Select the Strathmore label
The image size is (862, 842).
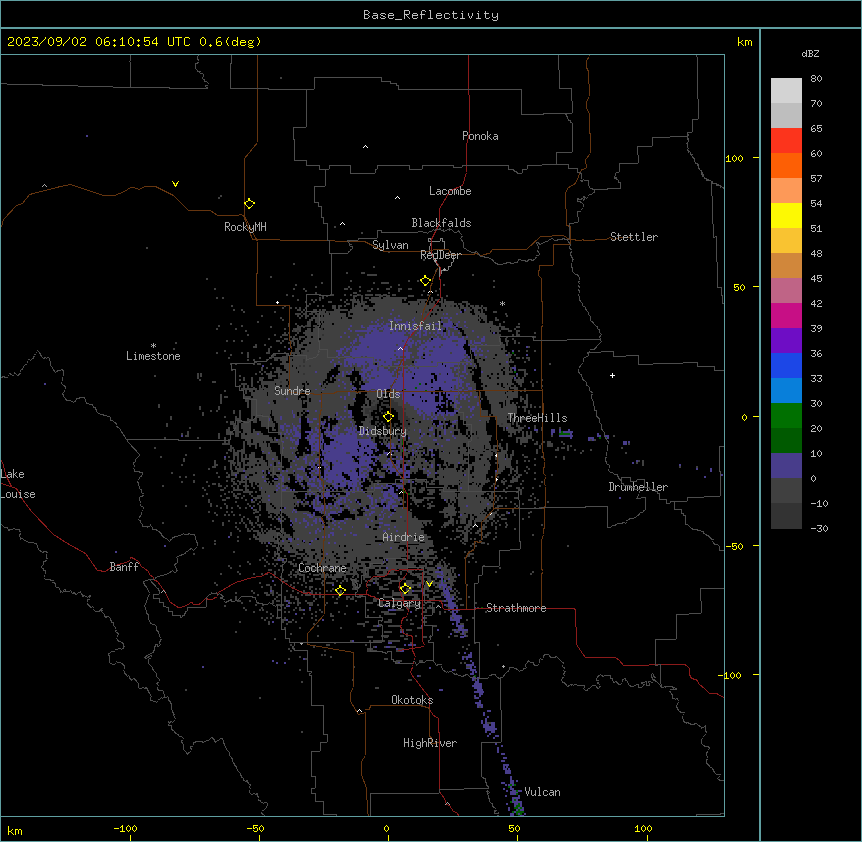(x=516, y=608)
